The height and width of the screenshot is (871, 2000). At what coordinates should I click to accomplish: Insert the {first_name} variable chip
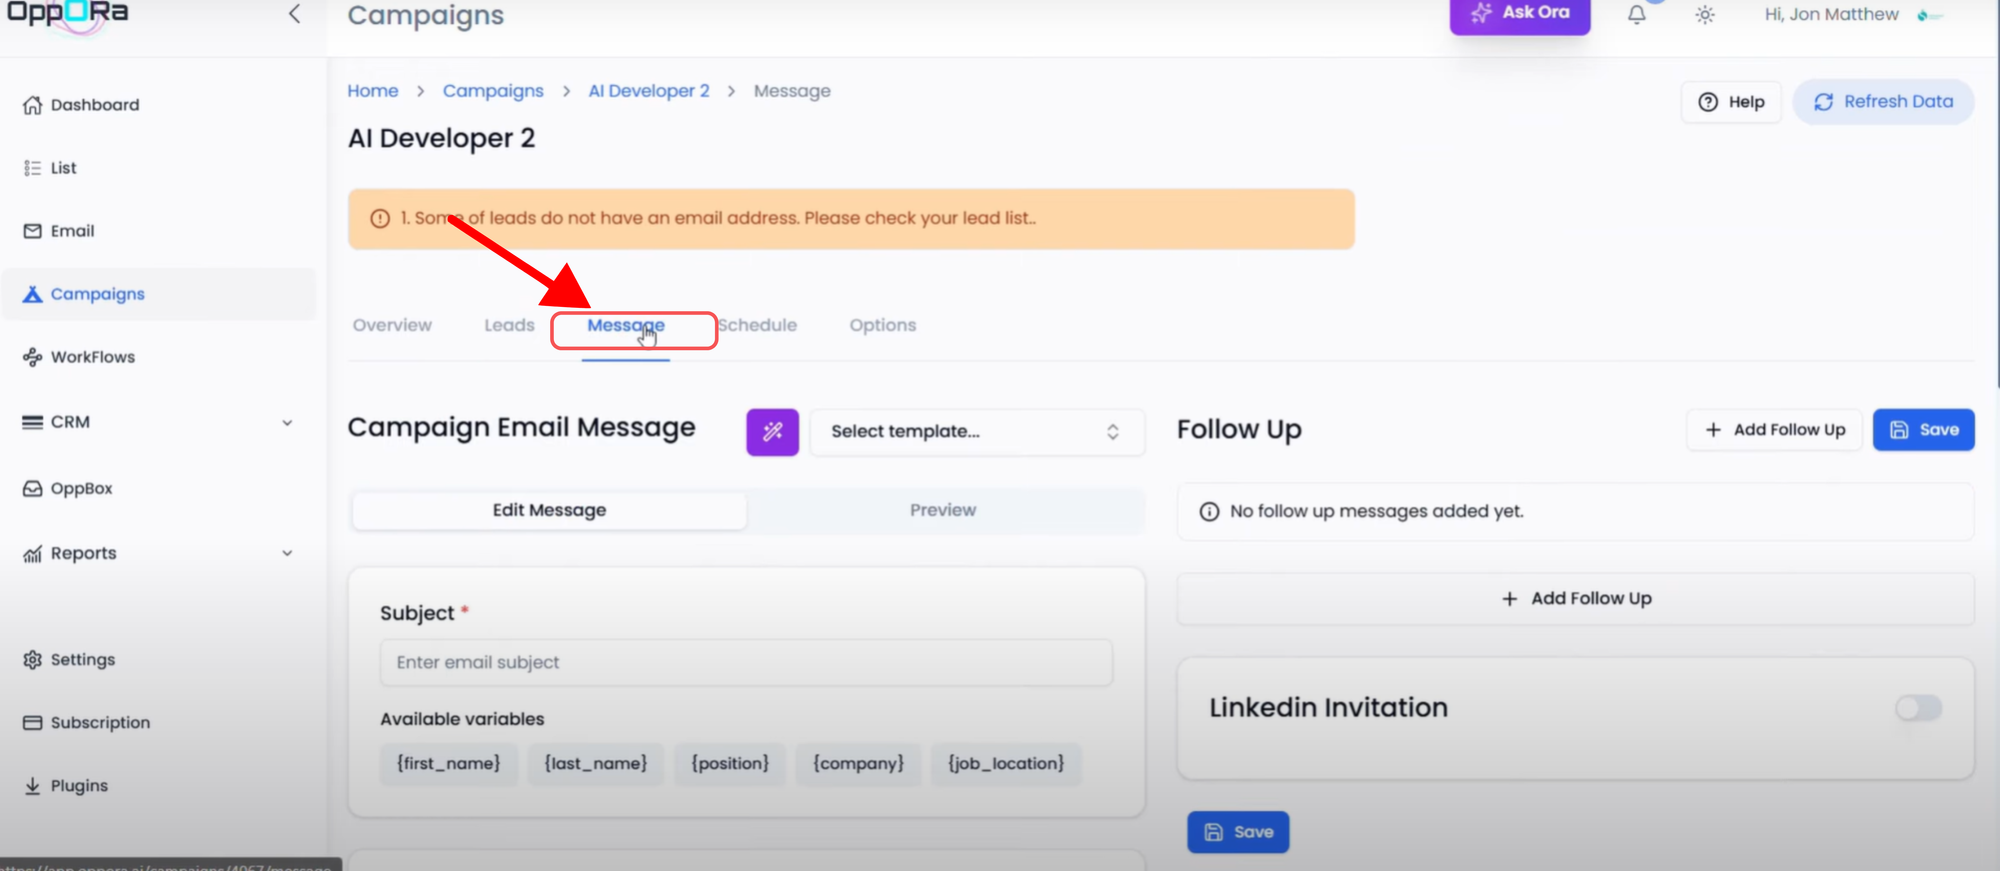(448, 764)
